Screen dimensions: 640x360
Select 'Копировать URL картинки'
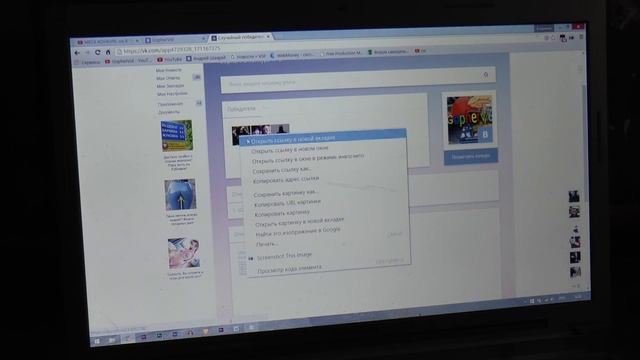point(287,203)
